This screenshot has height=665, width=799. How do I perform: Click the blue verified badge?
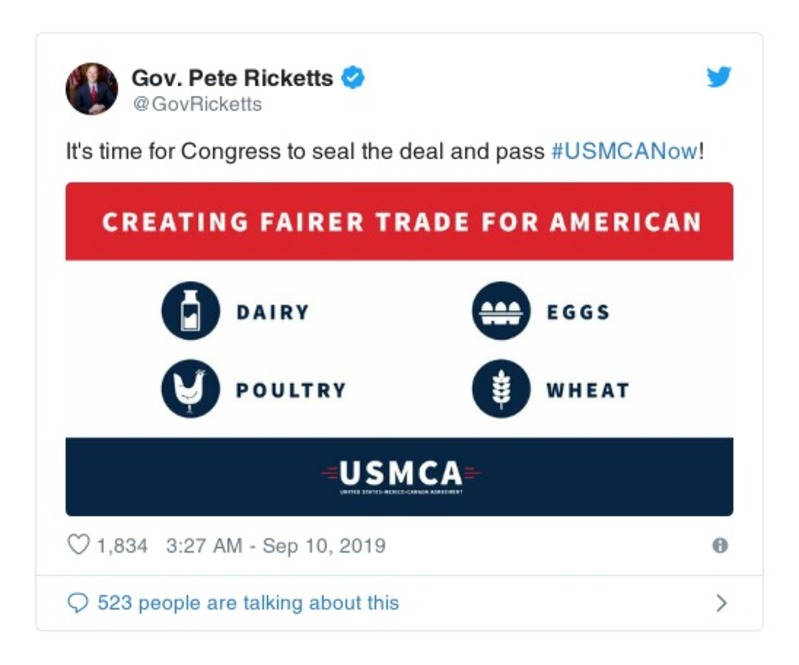pyautogui.click(x=354, y=77)
